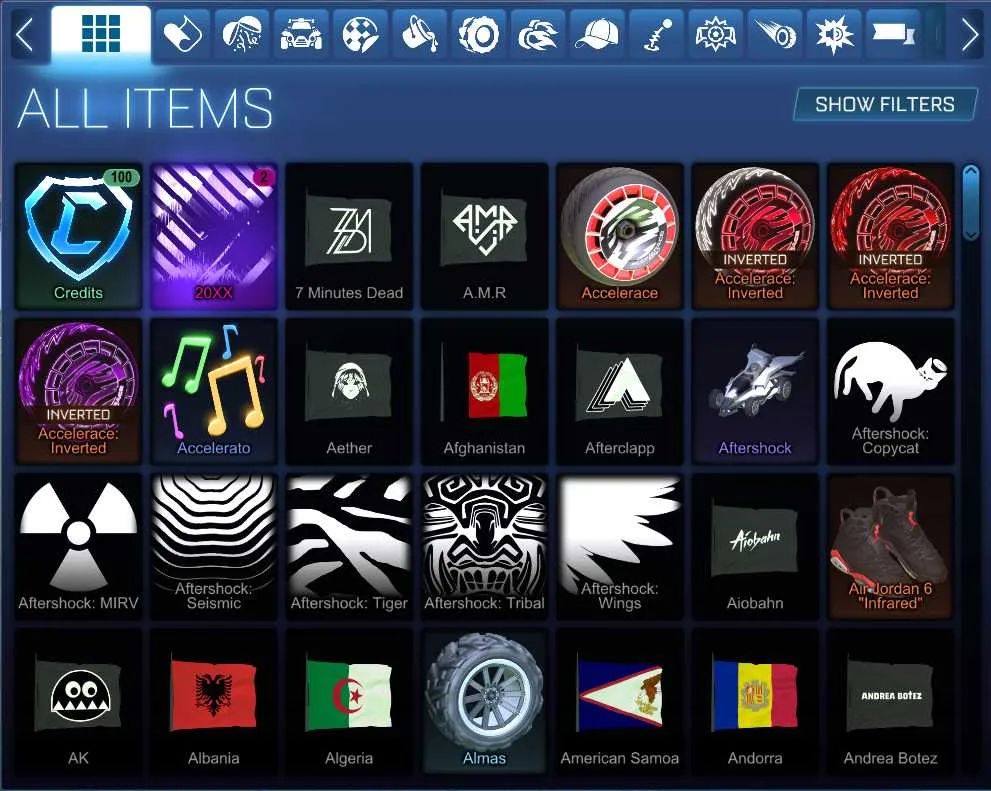This screenshot has height=791, width=991.
Task: Select the Air Jordan 6 Infrared item
Action: 890,546
